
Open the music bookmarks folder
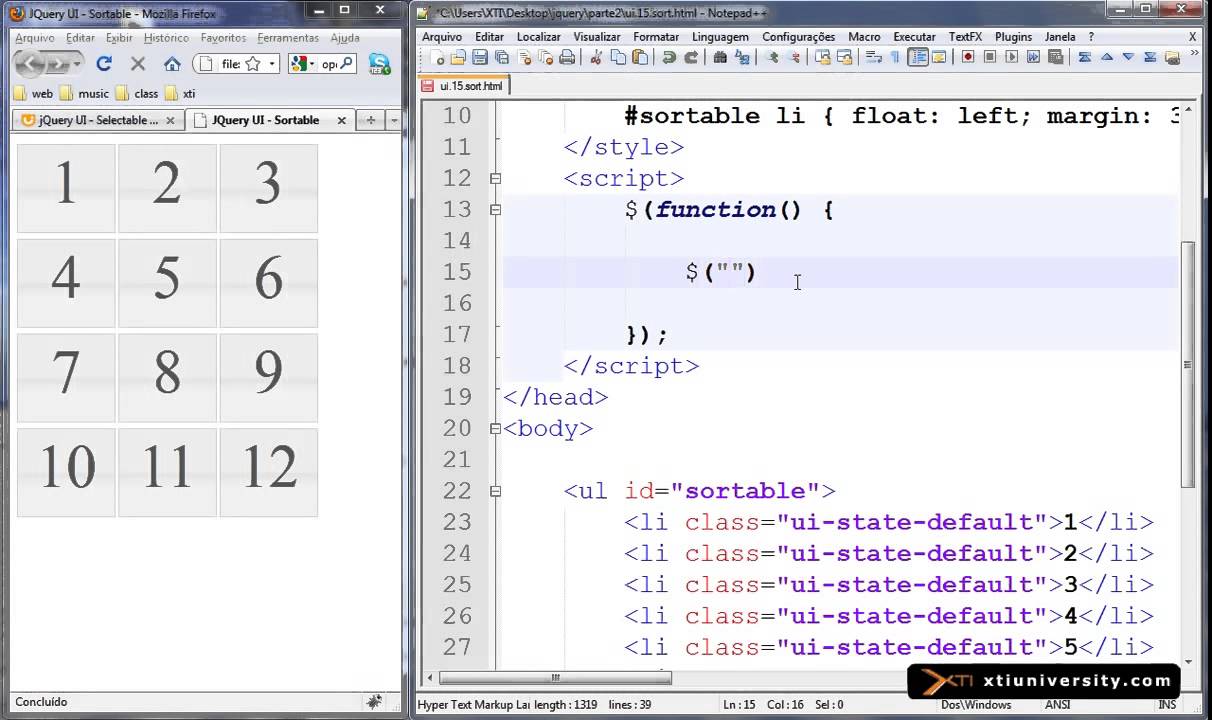(x=84, y=93)
